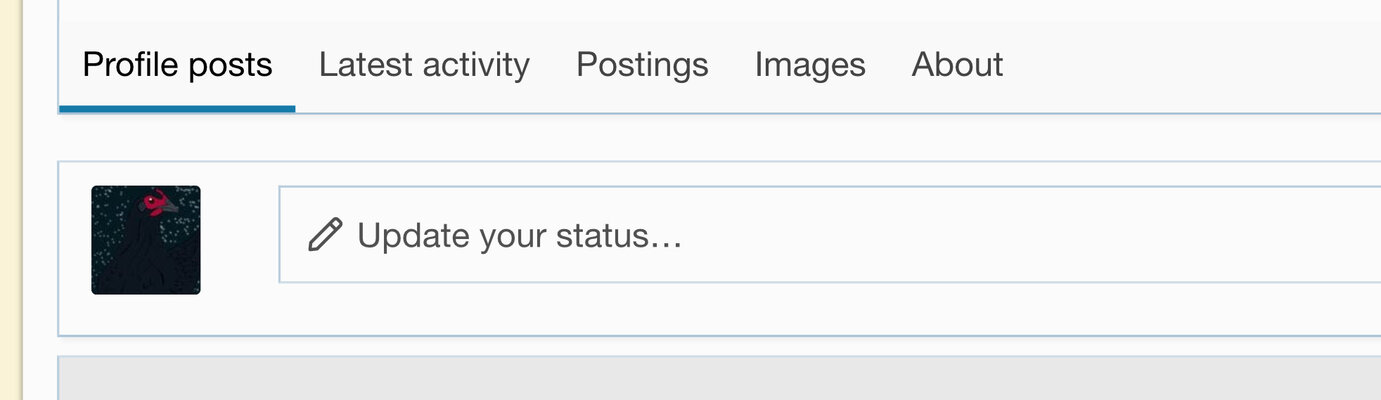
Task: Click the gray panel below the status box
Action: click(x=720, y=379)
